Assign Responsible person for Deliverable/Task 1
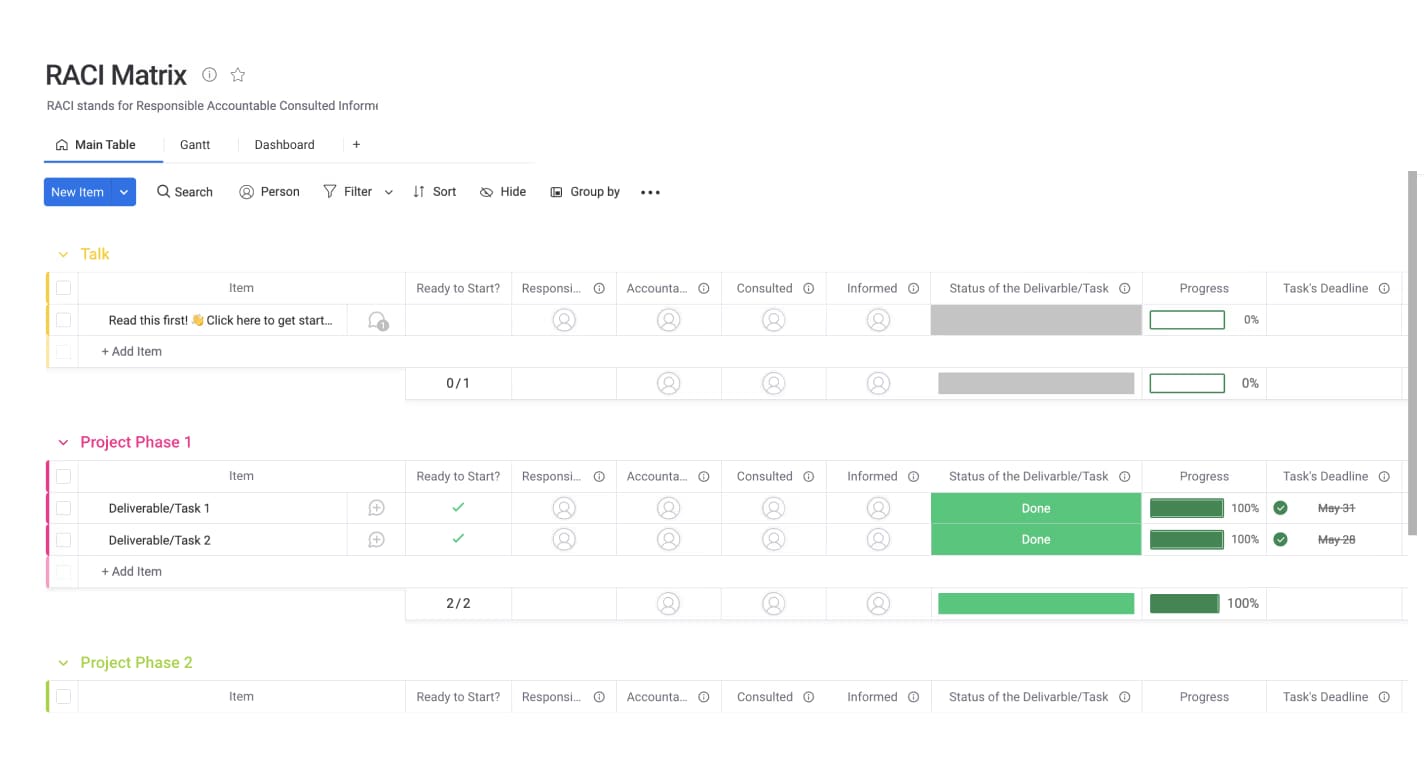 coord(564,508)
